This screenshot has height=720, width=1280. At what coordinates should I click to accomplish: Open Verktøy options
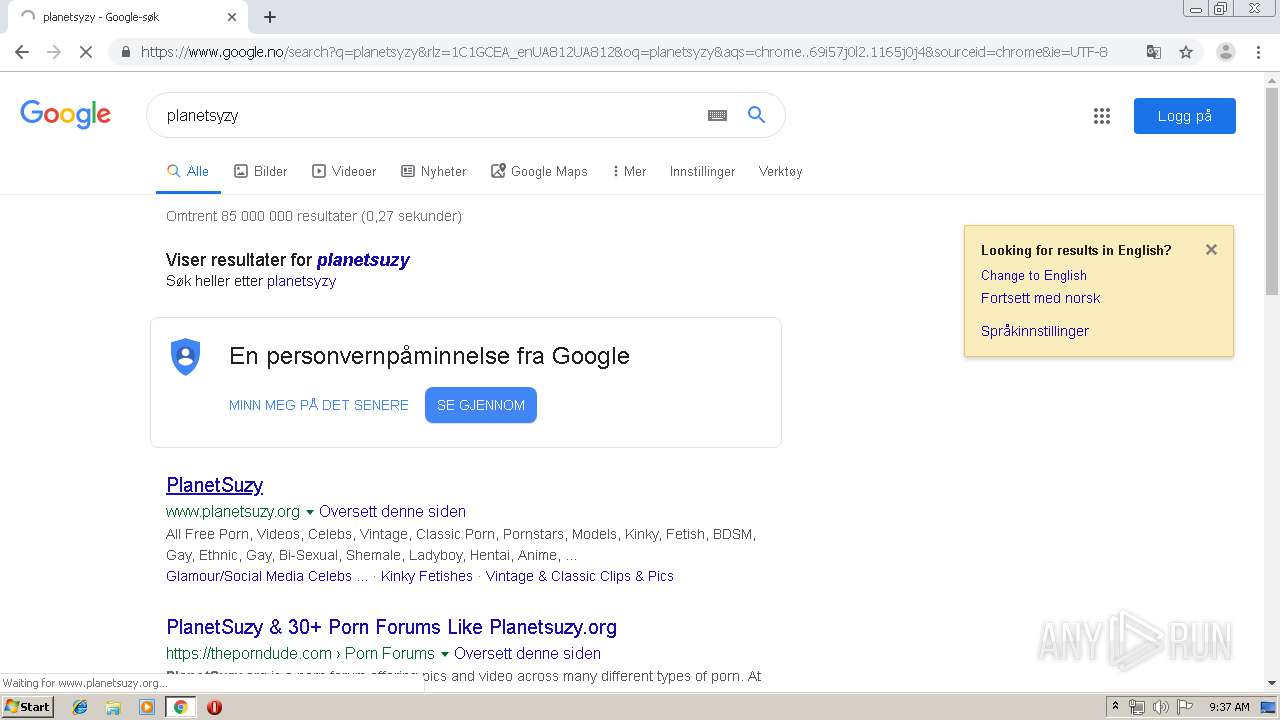(x=780, y=171)
